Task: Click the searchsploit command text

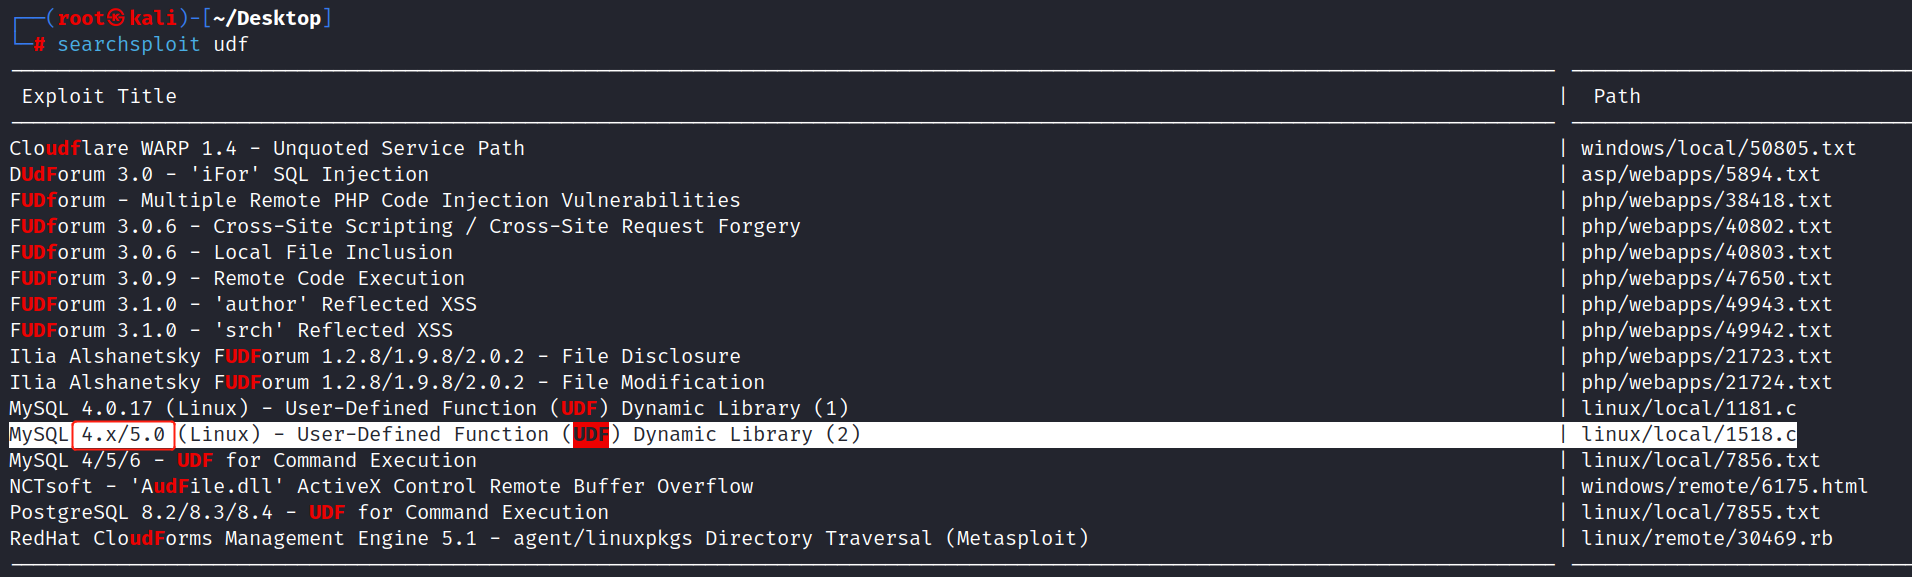Action: [128, 44]
